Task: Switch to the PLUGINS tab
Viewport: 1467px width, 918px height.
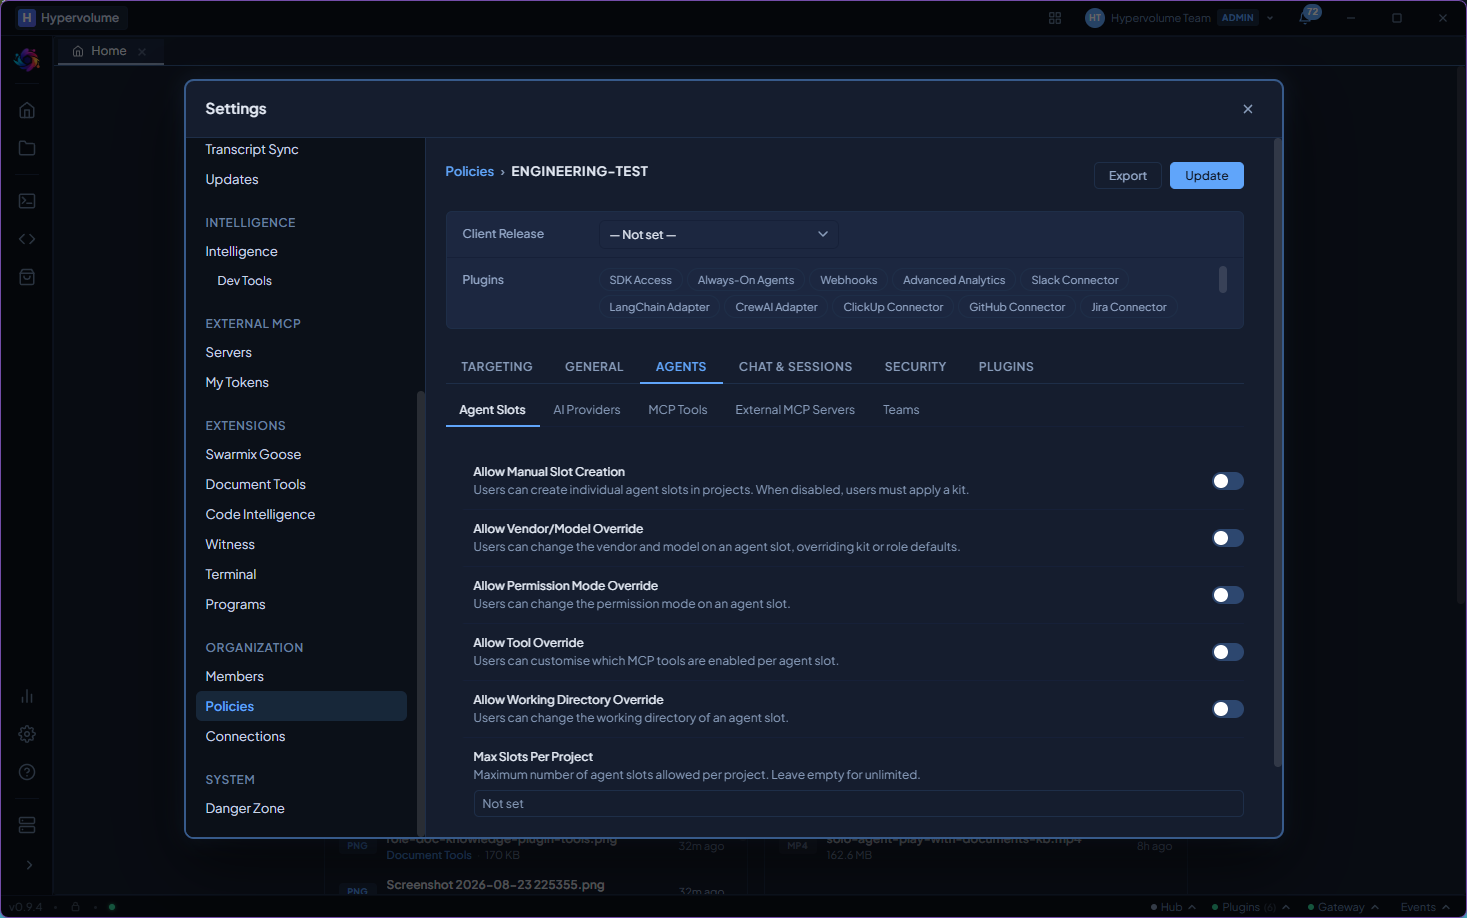Action: point(1006,367)
